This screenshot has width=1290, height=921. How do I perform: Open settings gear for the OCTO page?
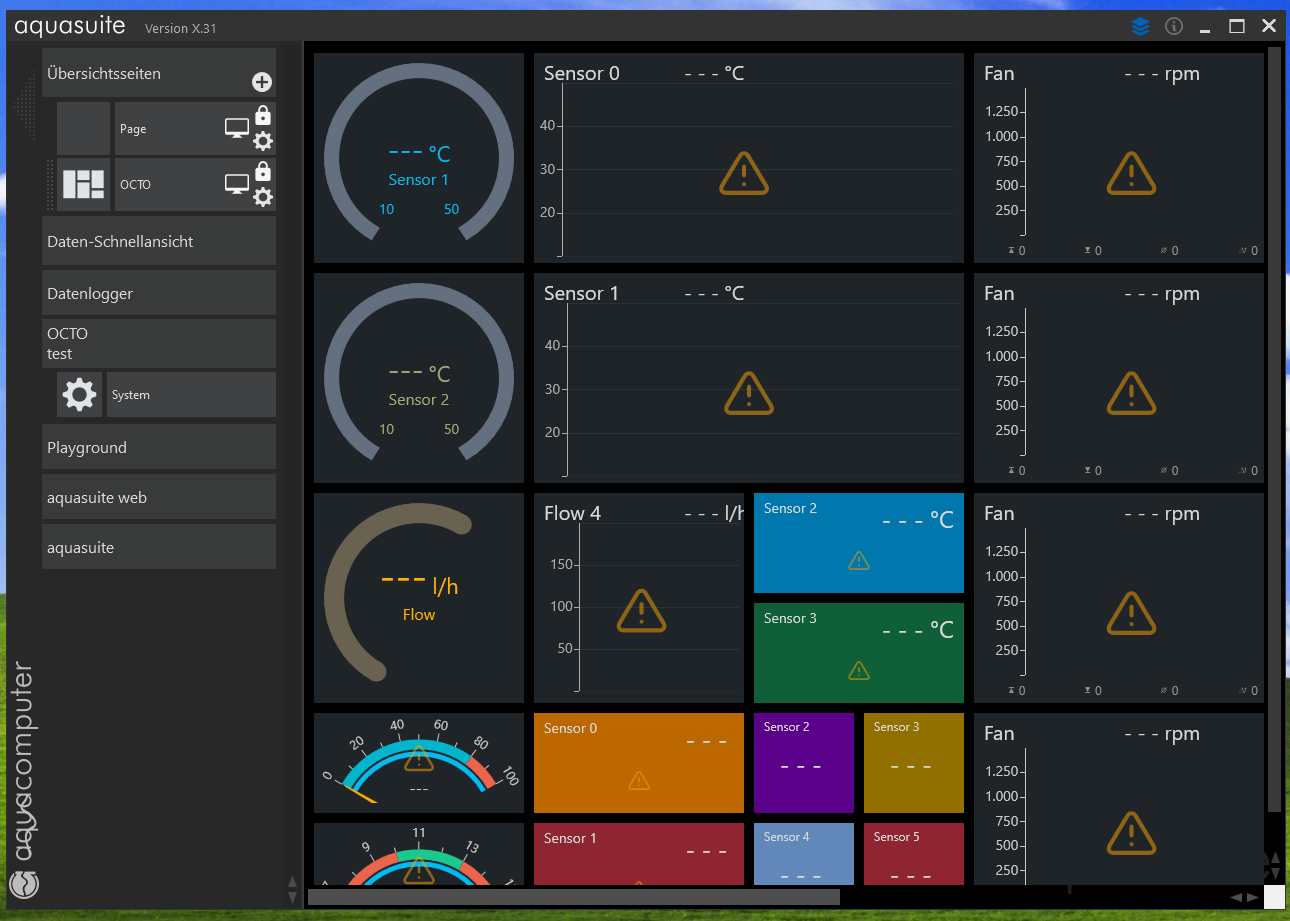pos(263,197)
